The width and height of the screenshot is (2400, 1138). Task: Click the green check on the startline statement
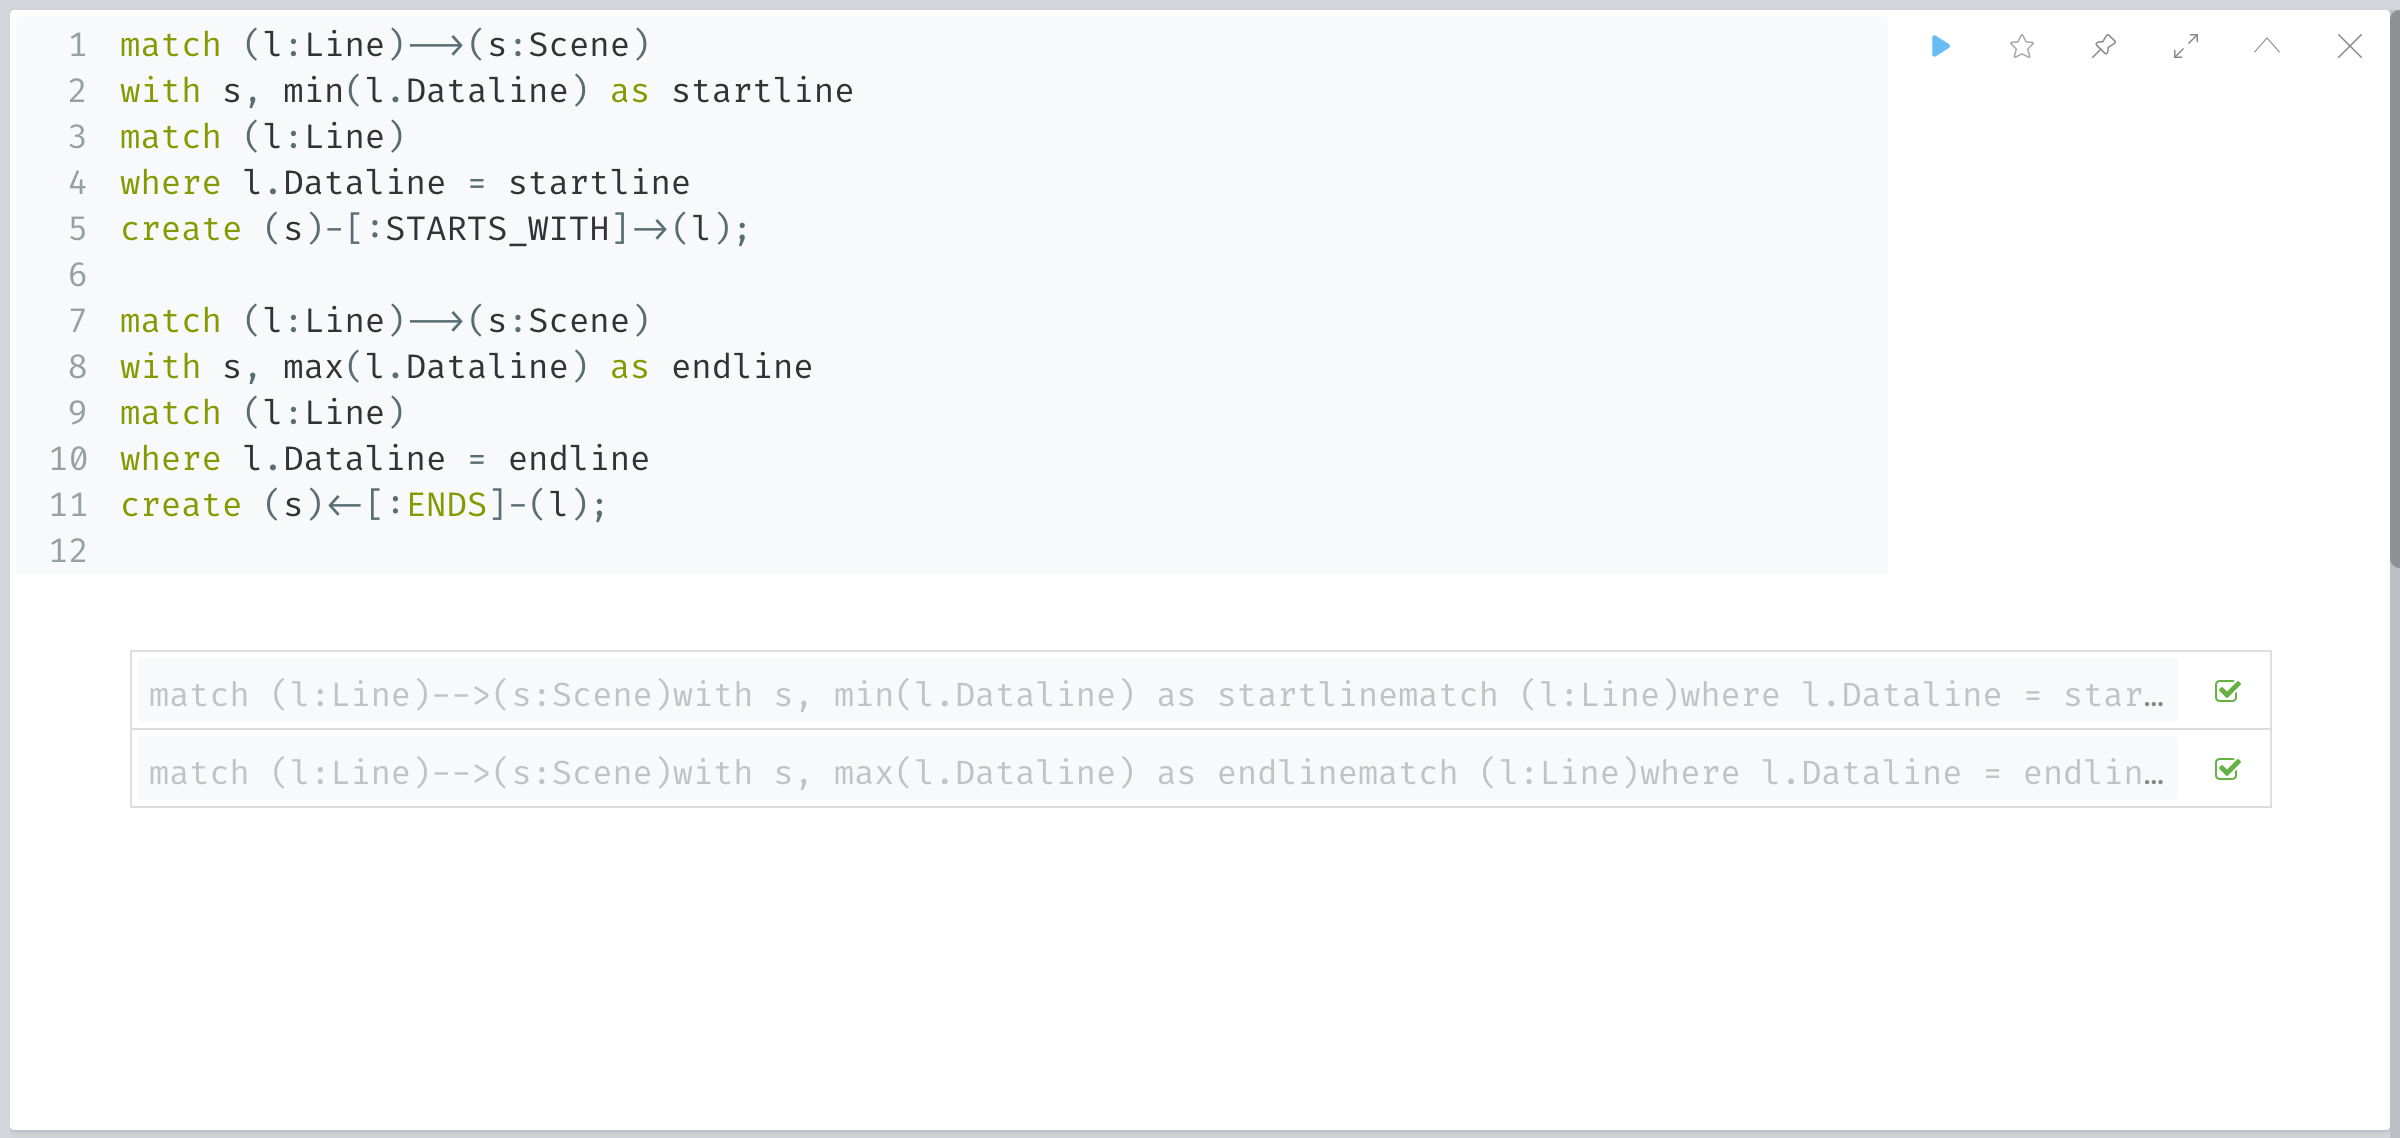[x=2227, y=691]
